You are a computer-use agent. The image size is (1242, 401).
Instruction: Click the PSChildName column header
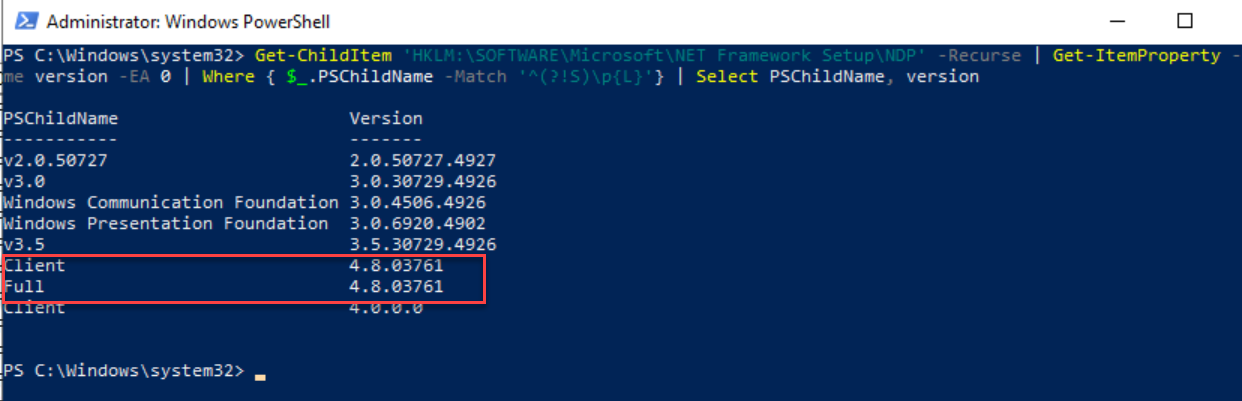coord(59,118)
